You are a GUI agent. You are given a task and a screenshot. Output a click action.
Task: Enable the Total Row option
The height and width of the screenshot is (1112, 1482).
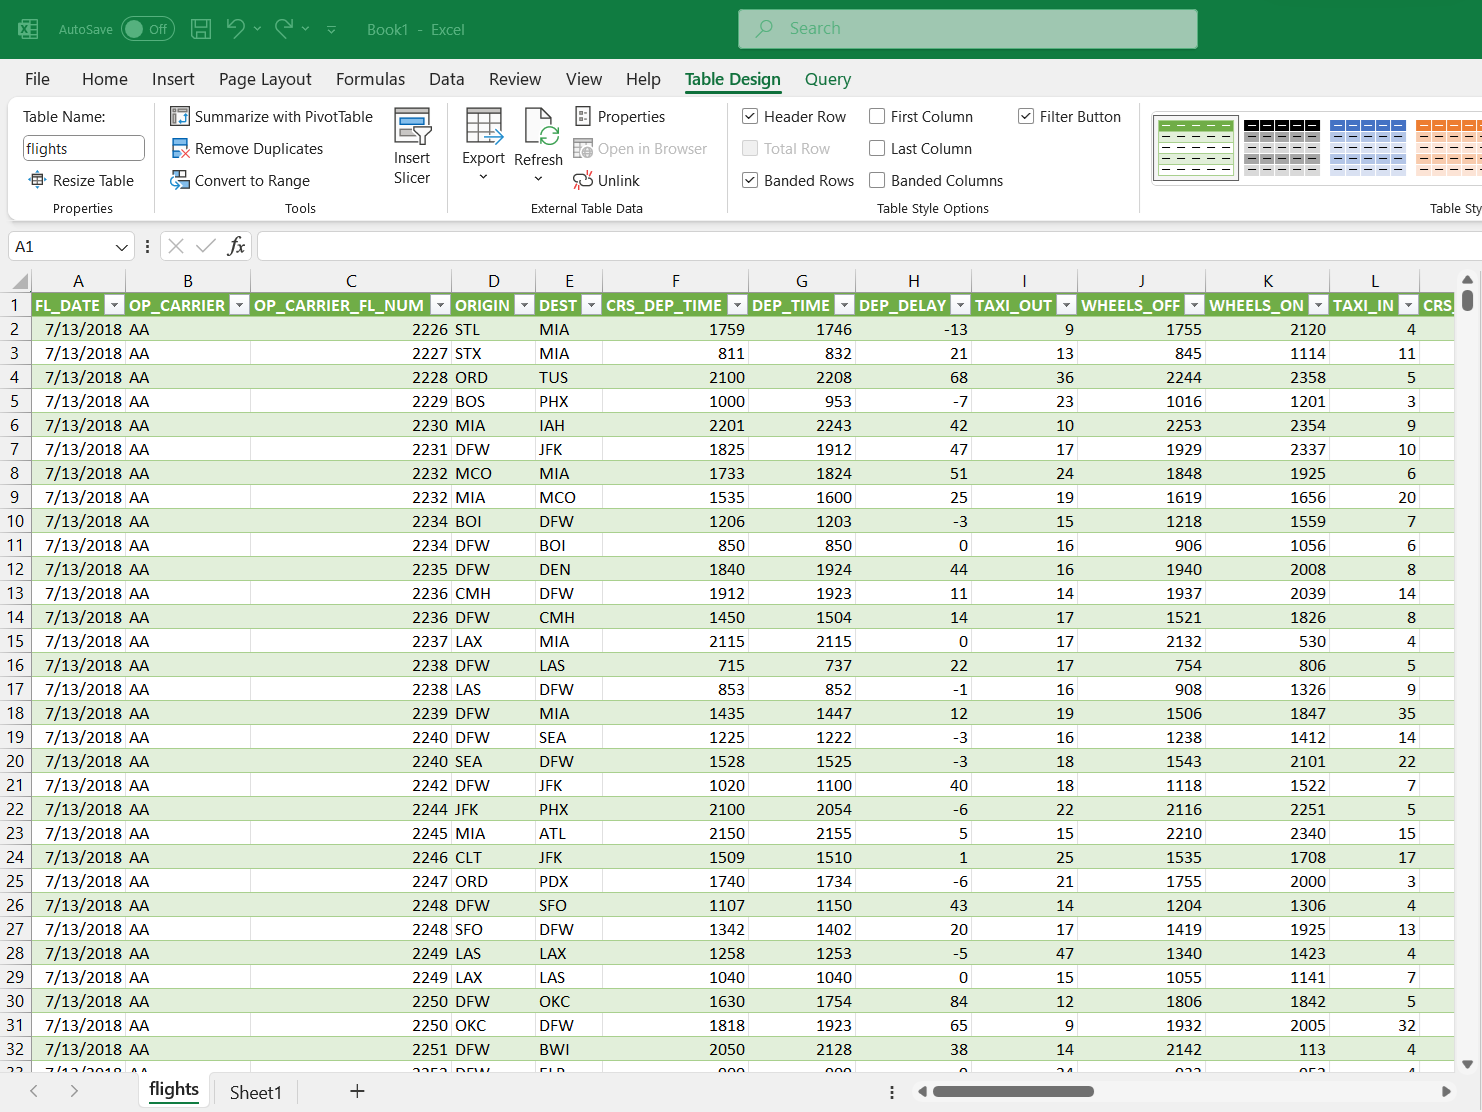[750, 148]
